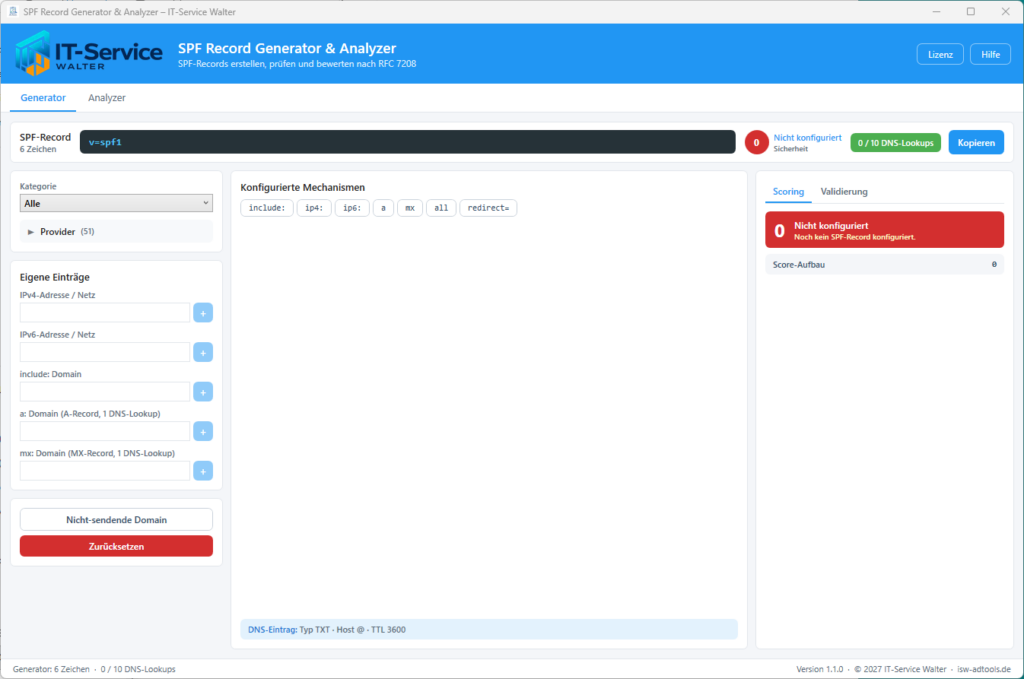This screenshot has height=679, width=1024.
Task: Click the app icon in title bar
Action: 12,12
